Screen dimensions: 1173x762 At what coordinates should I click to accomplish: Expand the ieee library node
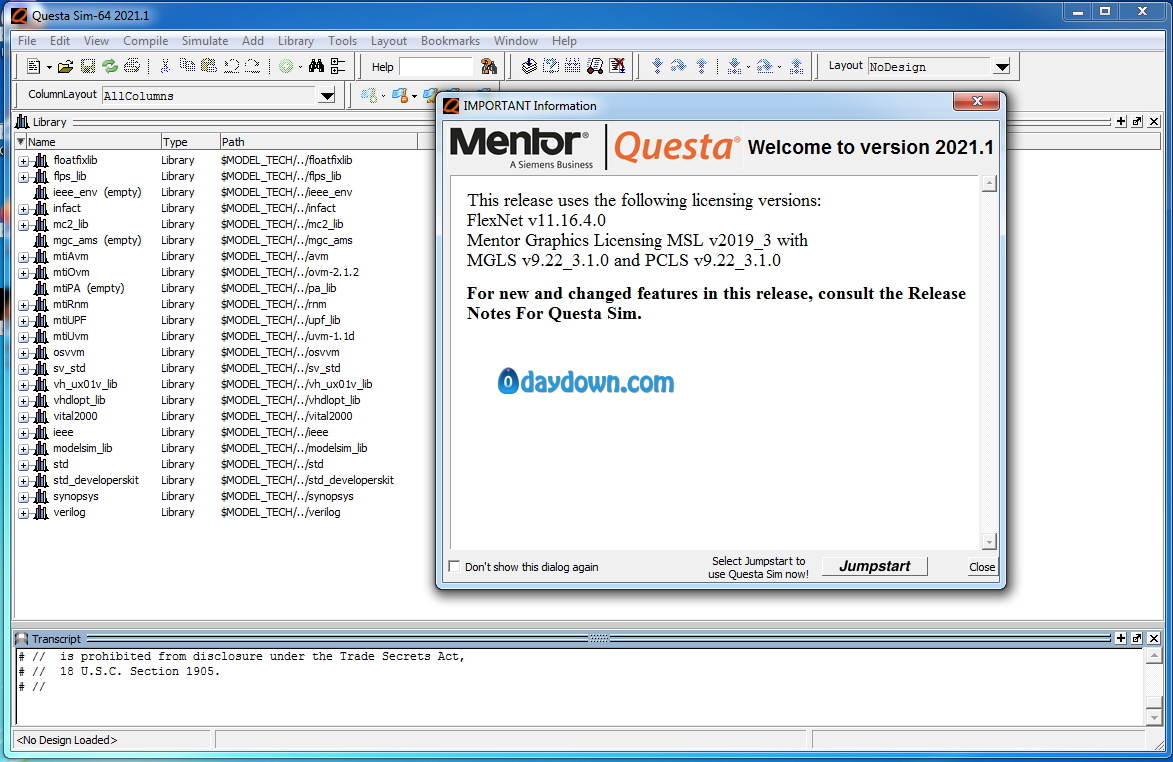pos(24,433)
